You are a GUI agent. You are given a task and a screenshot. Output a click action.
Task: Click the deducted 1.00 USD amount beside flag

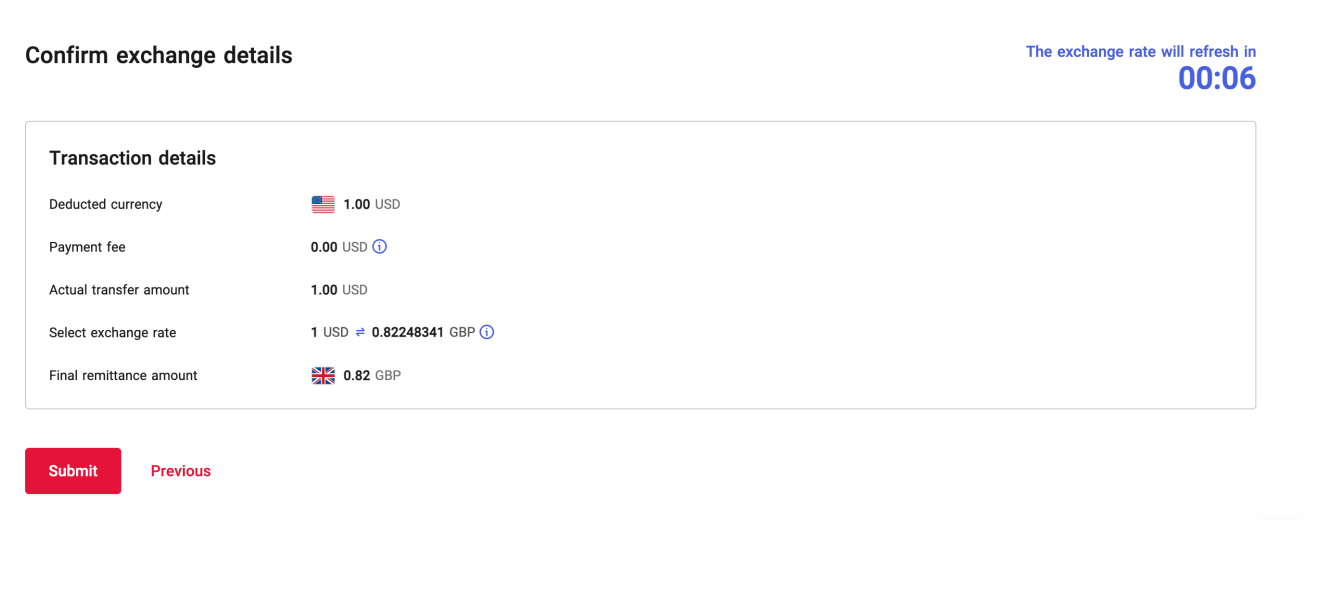371,205
